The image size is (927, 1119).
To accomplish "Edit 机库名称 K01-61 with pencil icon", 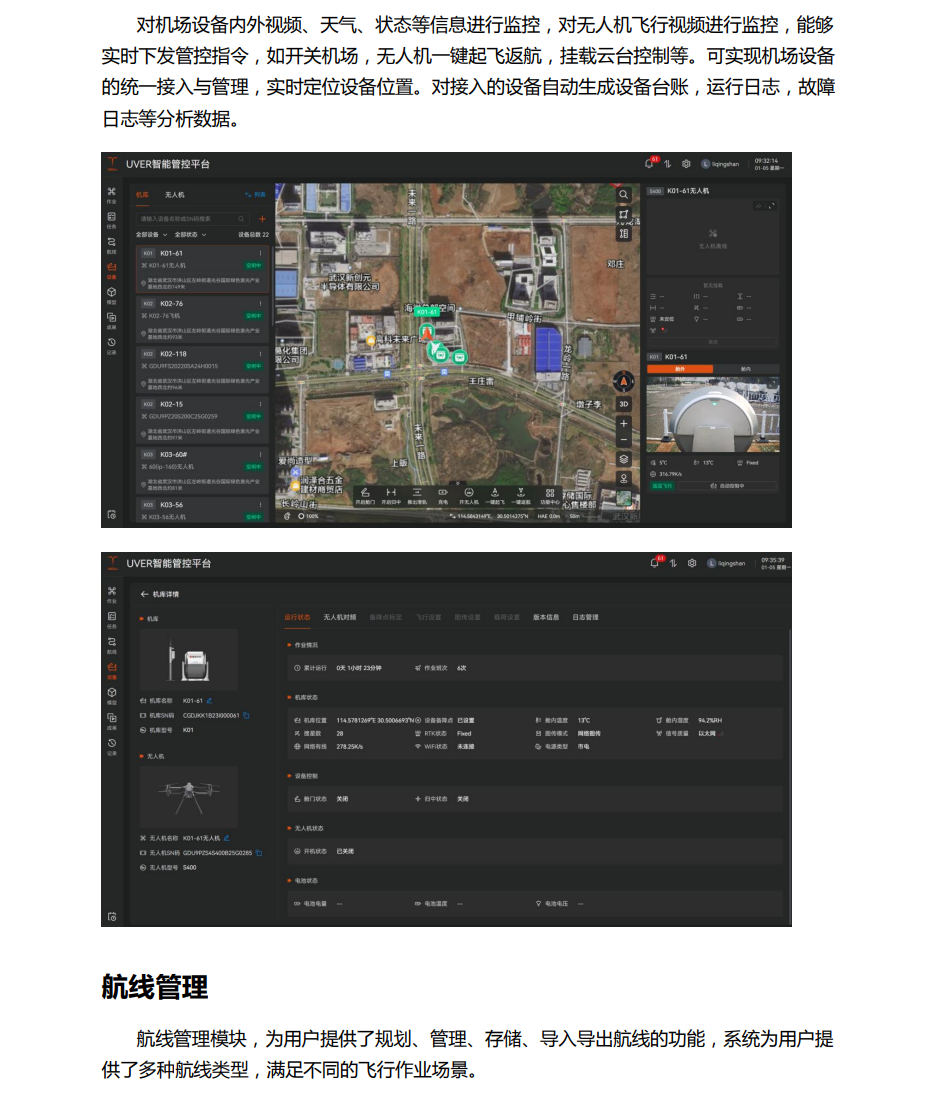I will 209,701.
